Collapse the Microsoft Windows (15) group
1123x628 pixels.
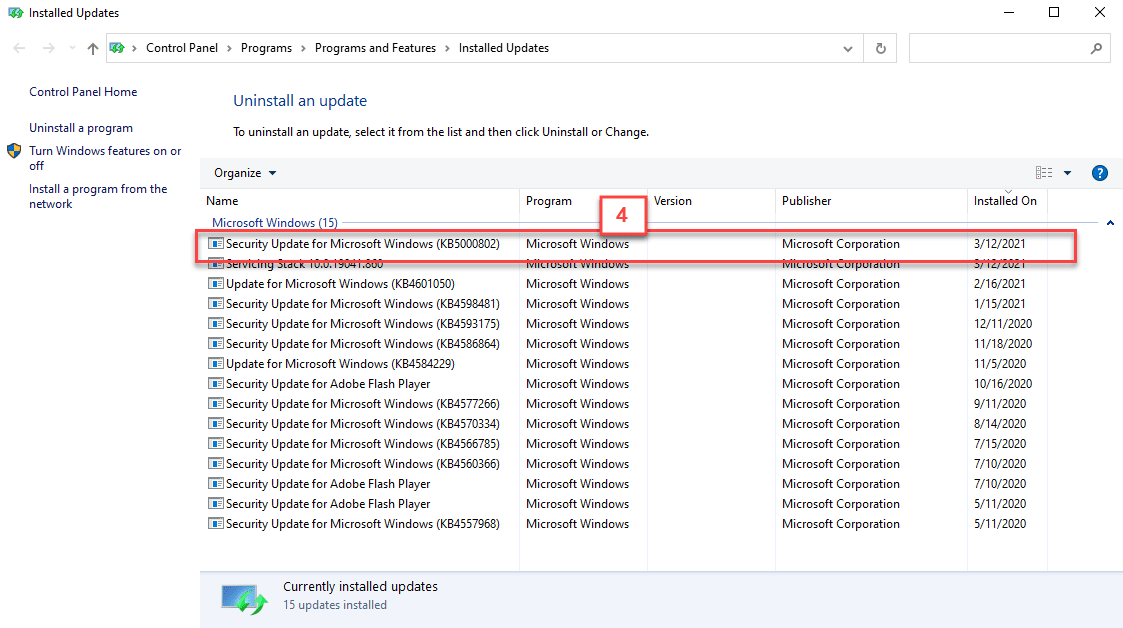pos(1110,223)
